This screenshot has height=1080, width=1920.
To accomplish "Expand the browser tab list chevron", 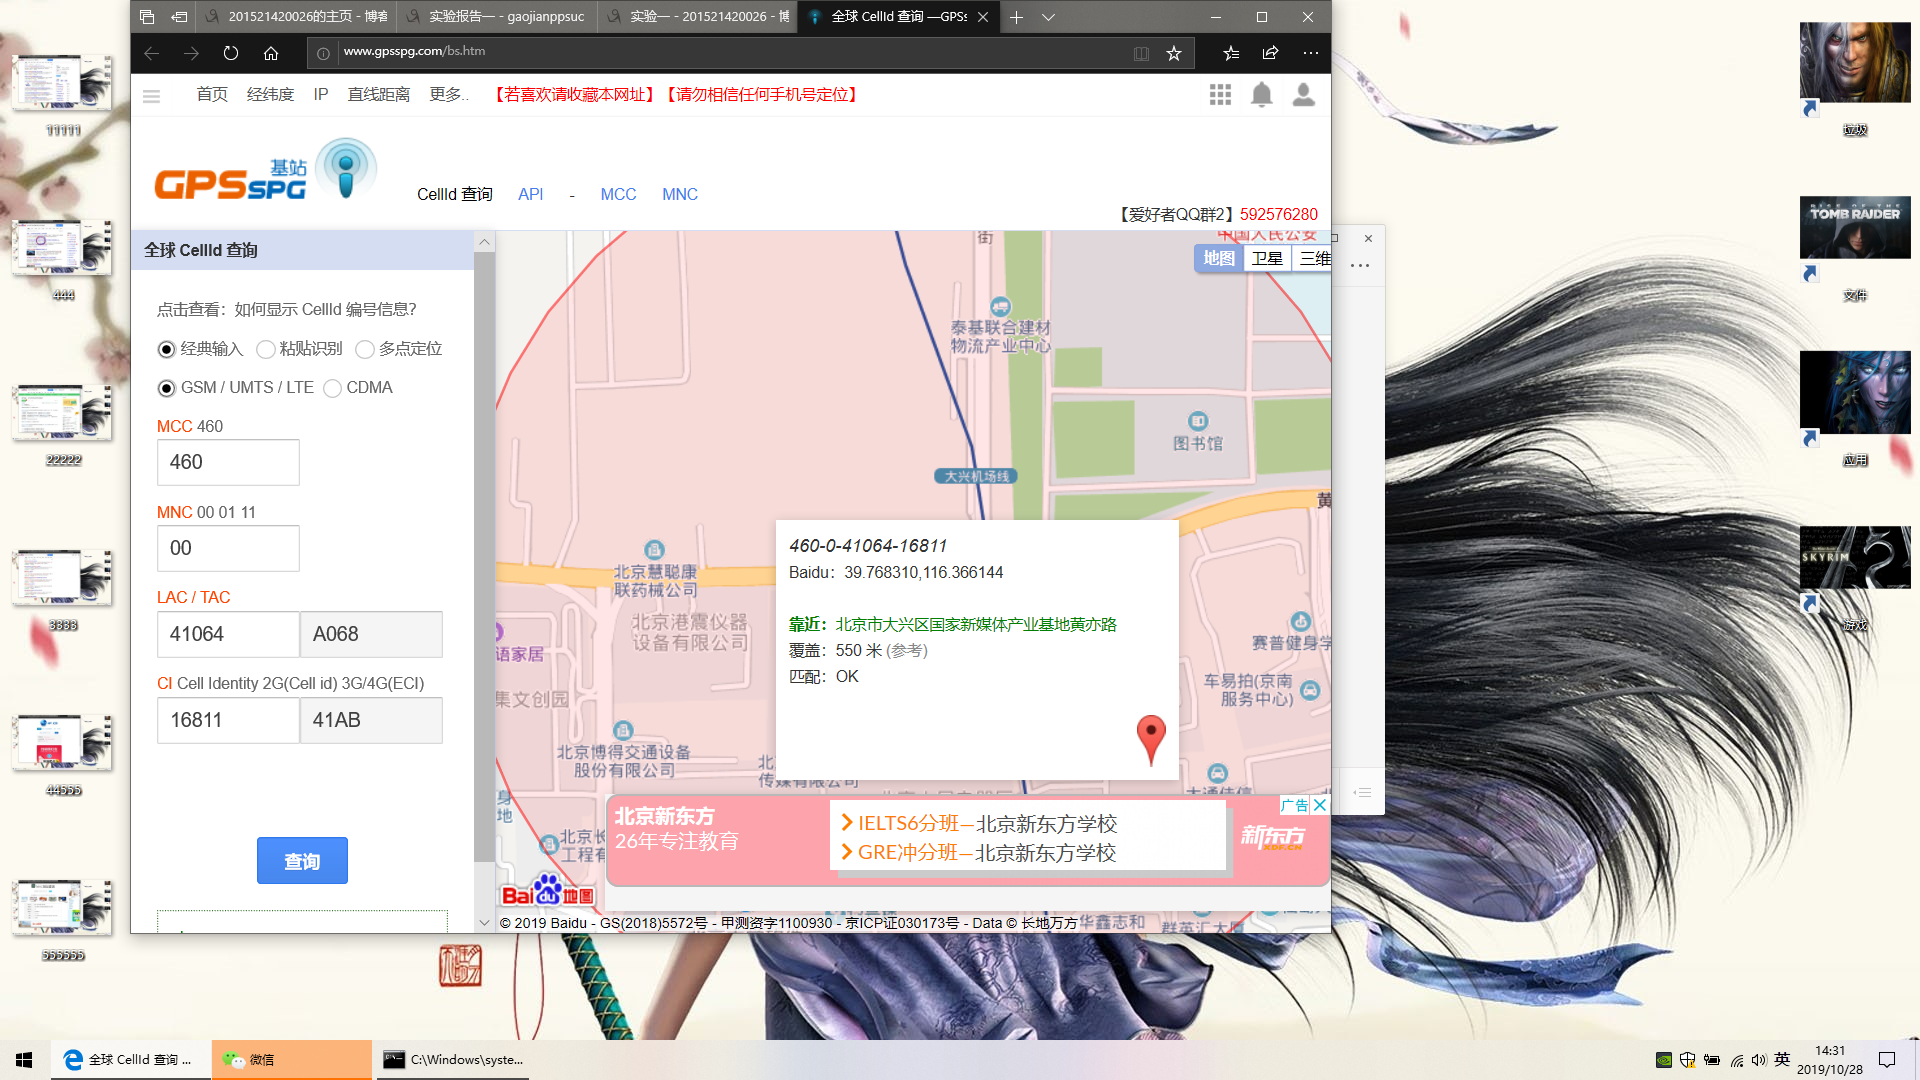I will [1048, 17].
